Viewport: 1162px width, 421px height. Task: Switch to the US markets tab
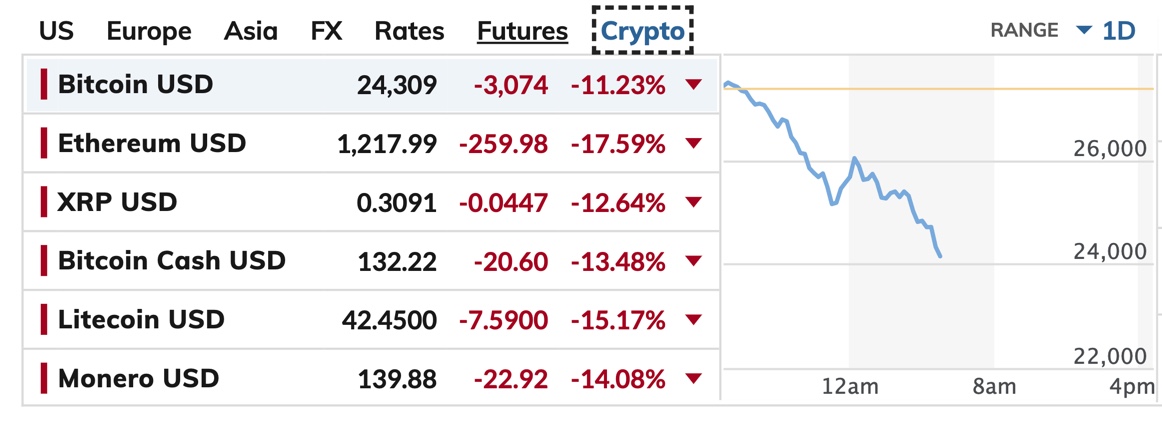tap(56, 31)
